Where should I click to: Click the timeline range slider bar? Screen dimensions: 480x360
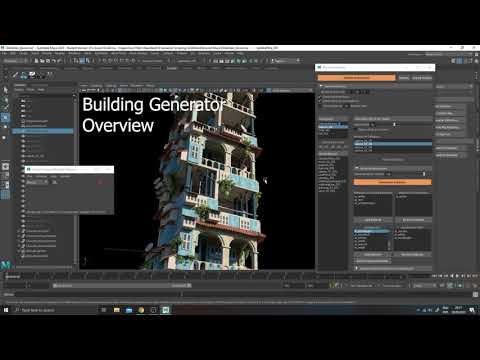(x=122, y=286)
